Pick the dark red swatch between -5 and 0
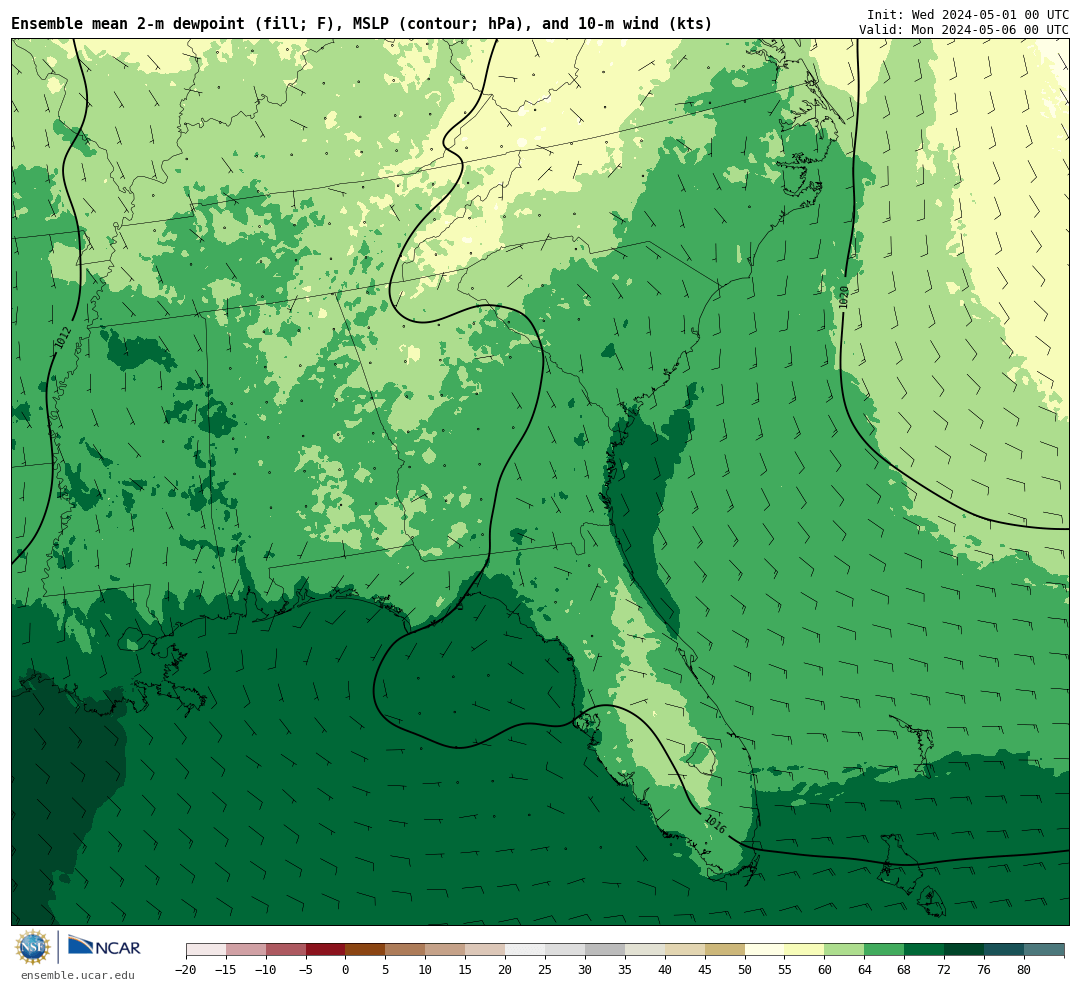This screenshot has height=988, width=1080. pos(326,950)
